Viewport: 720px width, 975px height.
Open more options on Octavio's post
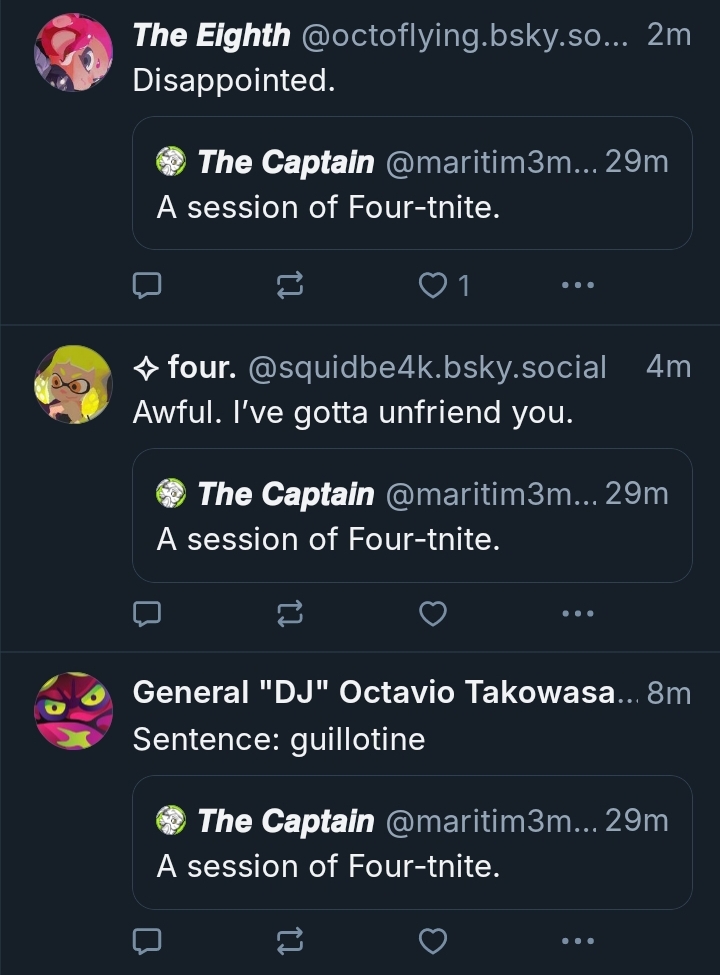pos(577,940)
